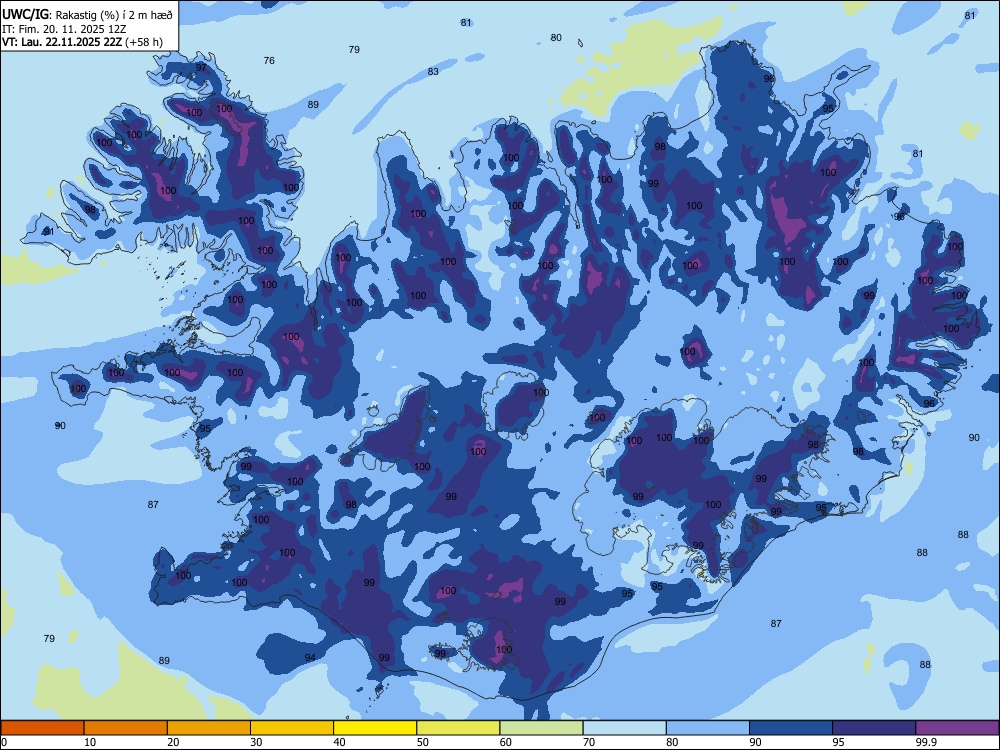Image resolution: width=1000 pixels, height=750 pixels.
Task: Select the 95–99.9 dark indigo legend swatch
Action: (x=874, y=728)
